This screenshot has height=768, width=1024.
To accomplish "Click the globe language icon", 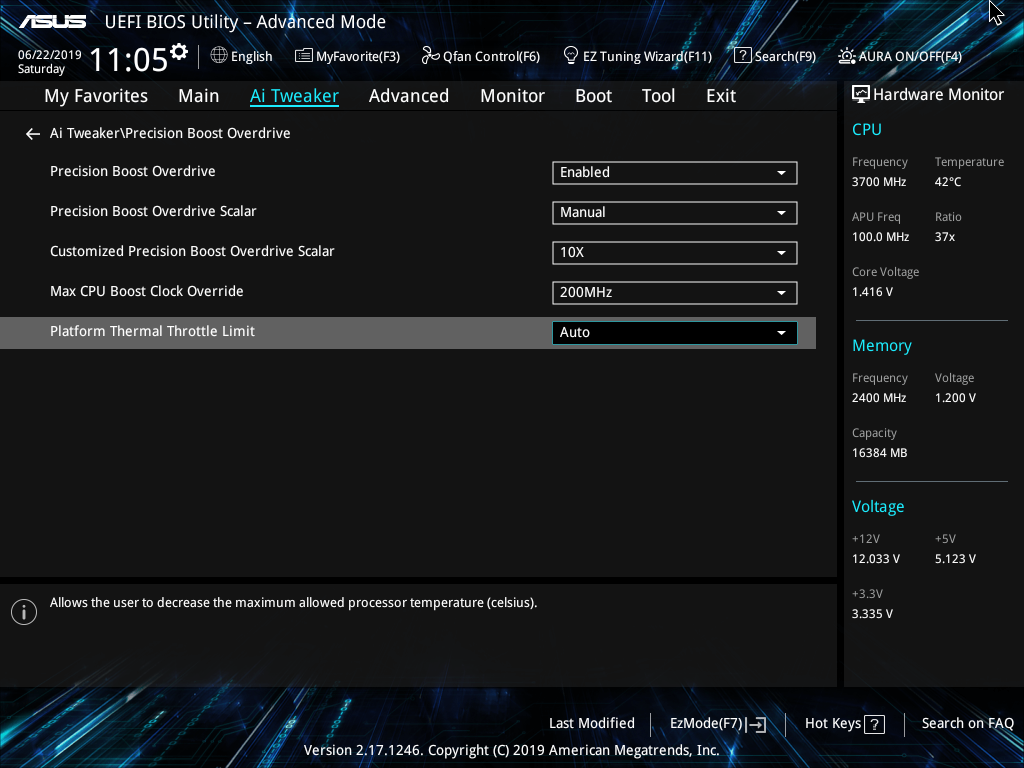I will tap(219, 56).
